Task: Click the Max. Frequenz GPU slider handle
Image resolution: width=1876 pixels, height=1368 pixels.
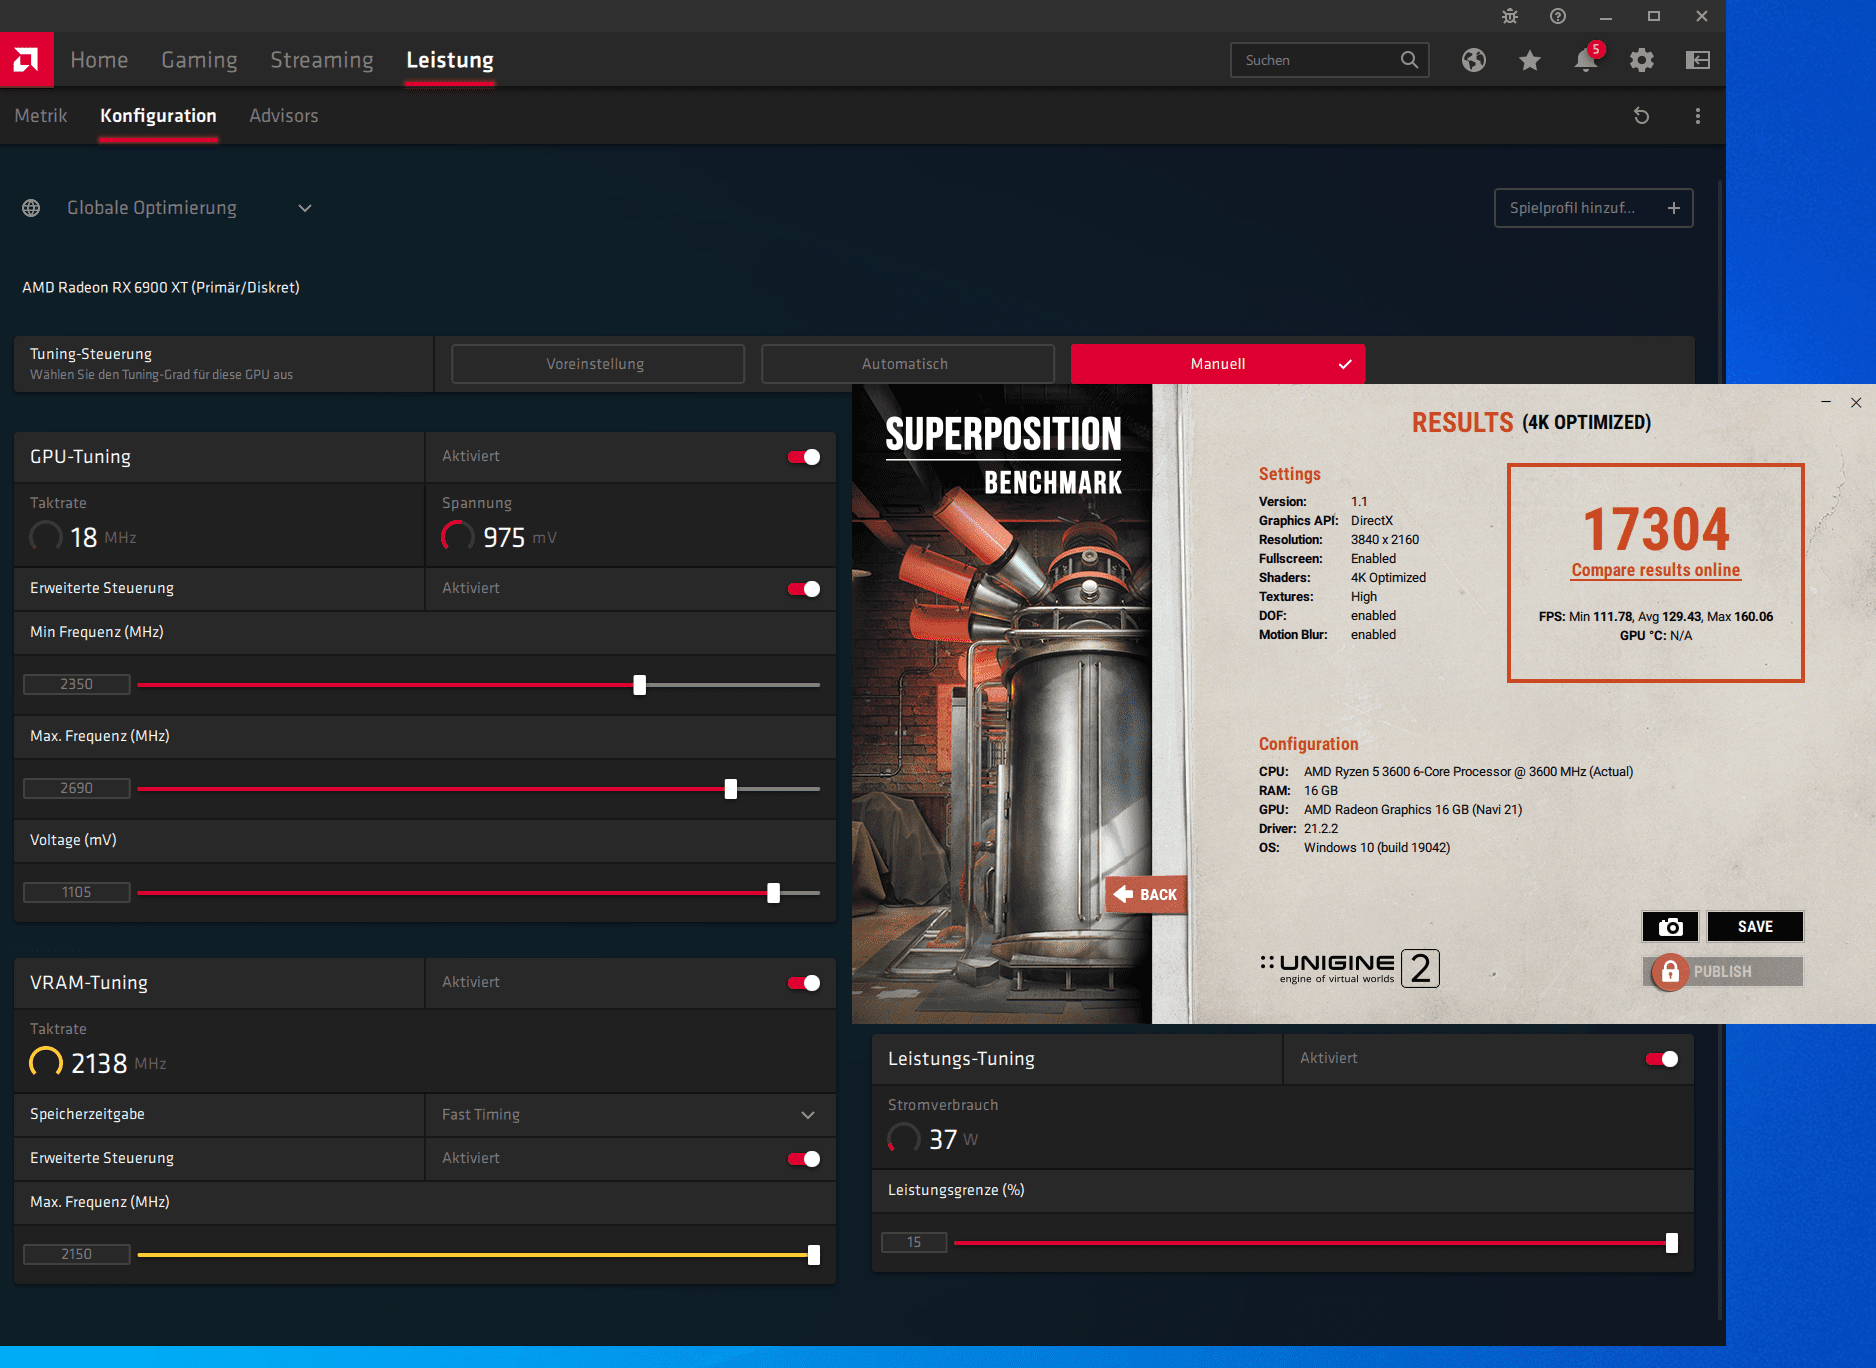Action: coord(731,789)
